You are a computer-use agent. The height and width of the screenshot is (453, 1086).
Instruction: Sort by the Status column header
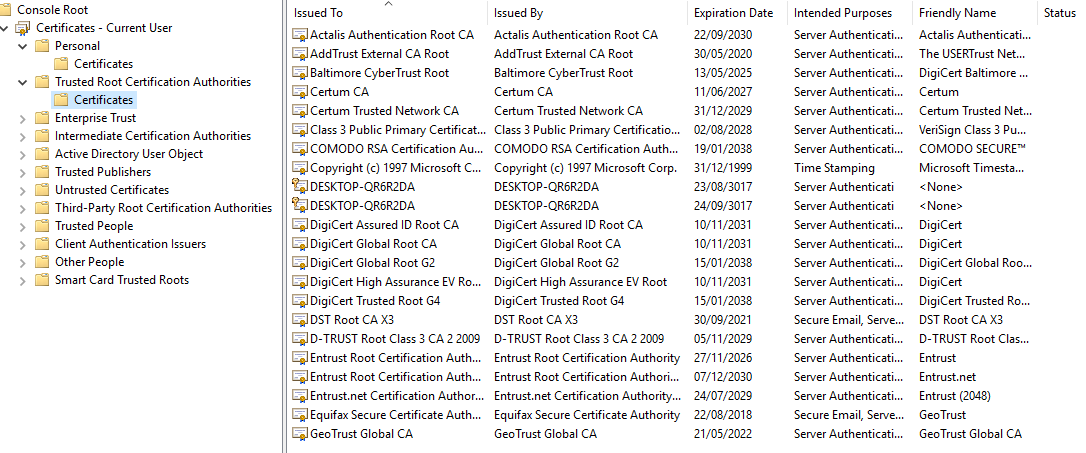[x=1061, y=13]
